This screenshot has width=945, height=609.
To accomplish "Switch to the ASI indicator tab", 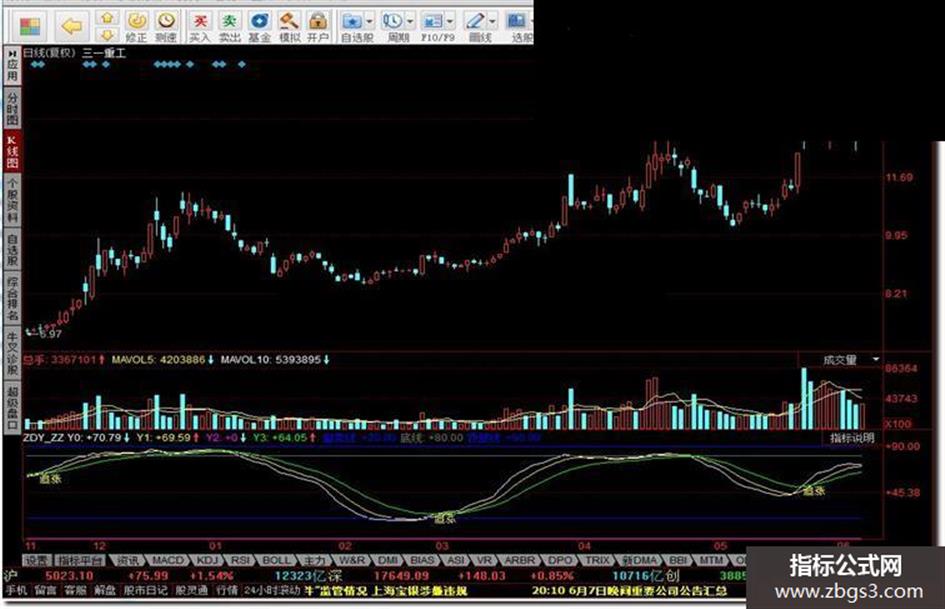I will (456, 561).
